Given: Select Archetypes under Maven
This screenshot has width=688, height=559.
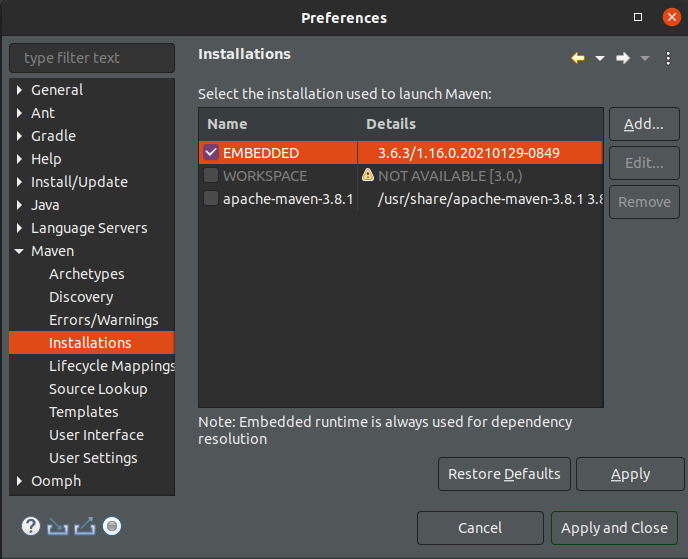Looking at the screenshot, I should pos(86,274).
